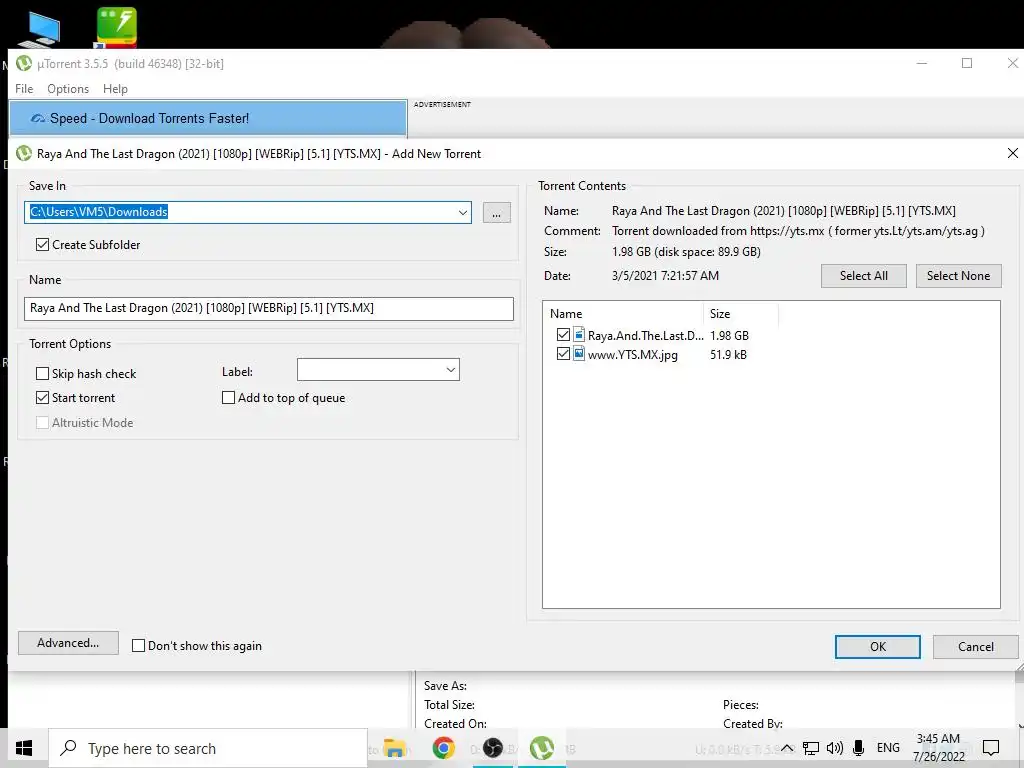Browse for folder with the ... button
The image size is (1024, 768).
(496, 212)
